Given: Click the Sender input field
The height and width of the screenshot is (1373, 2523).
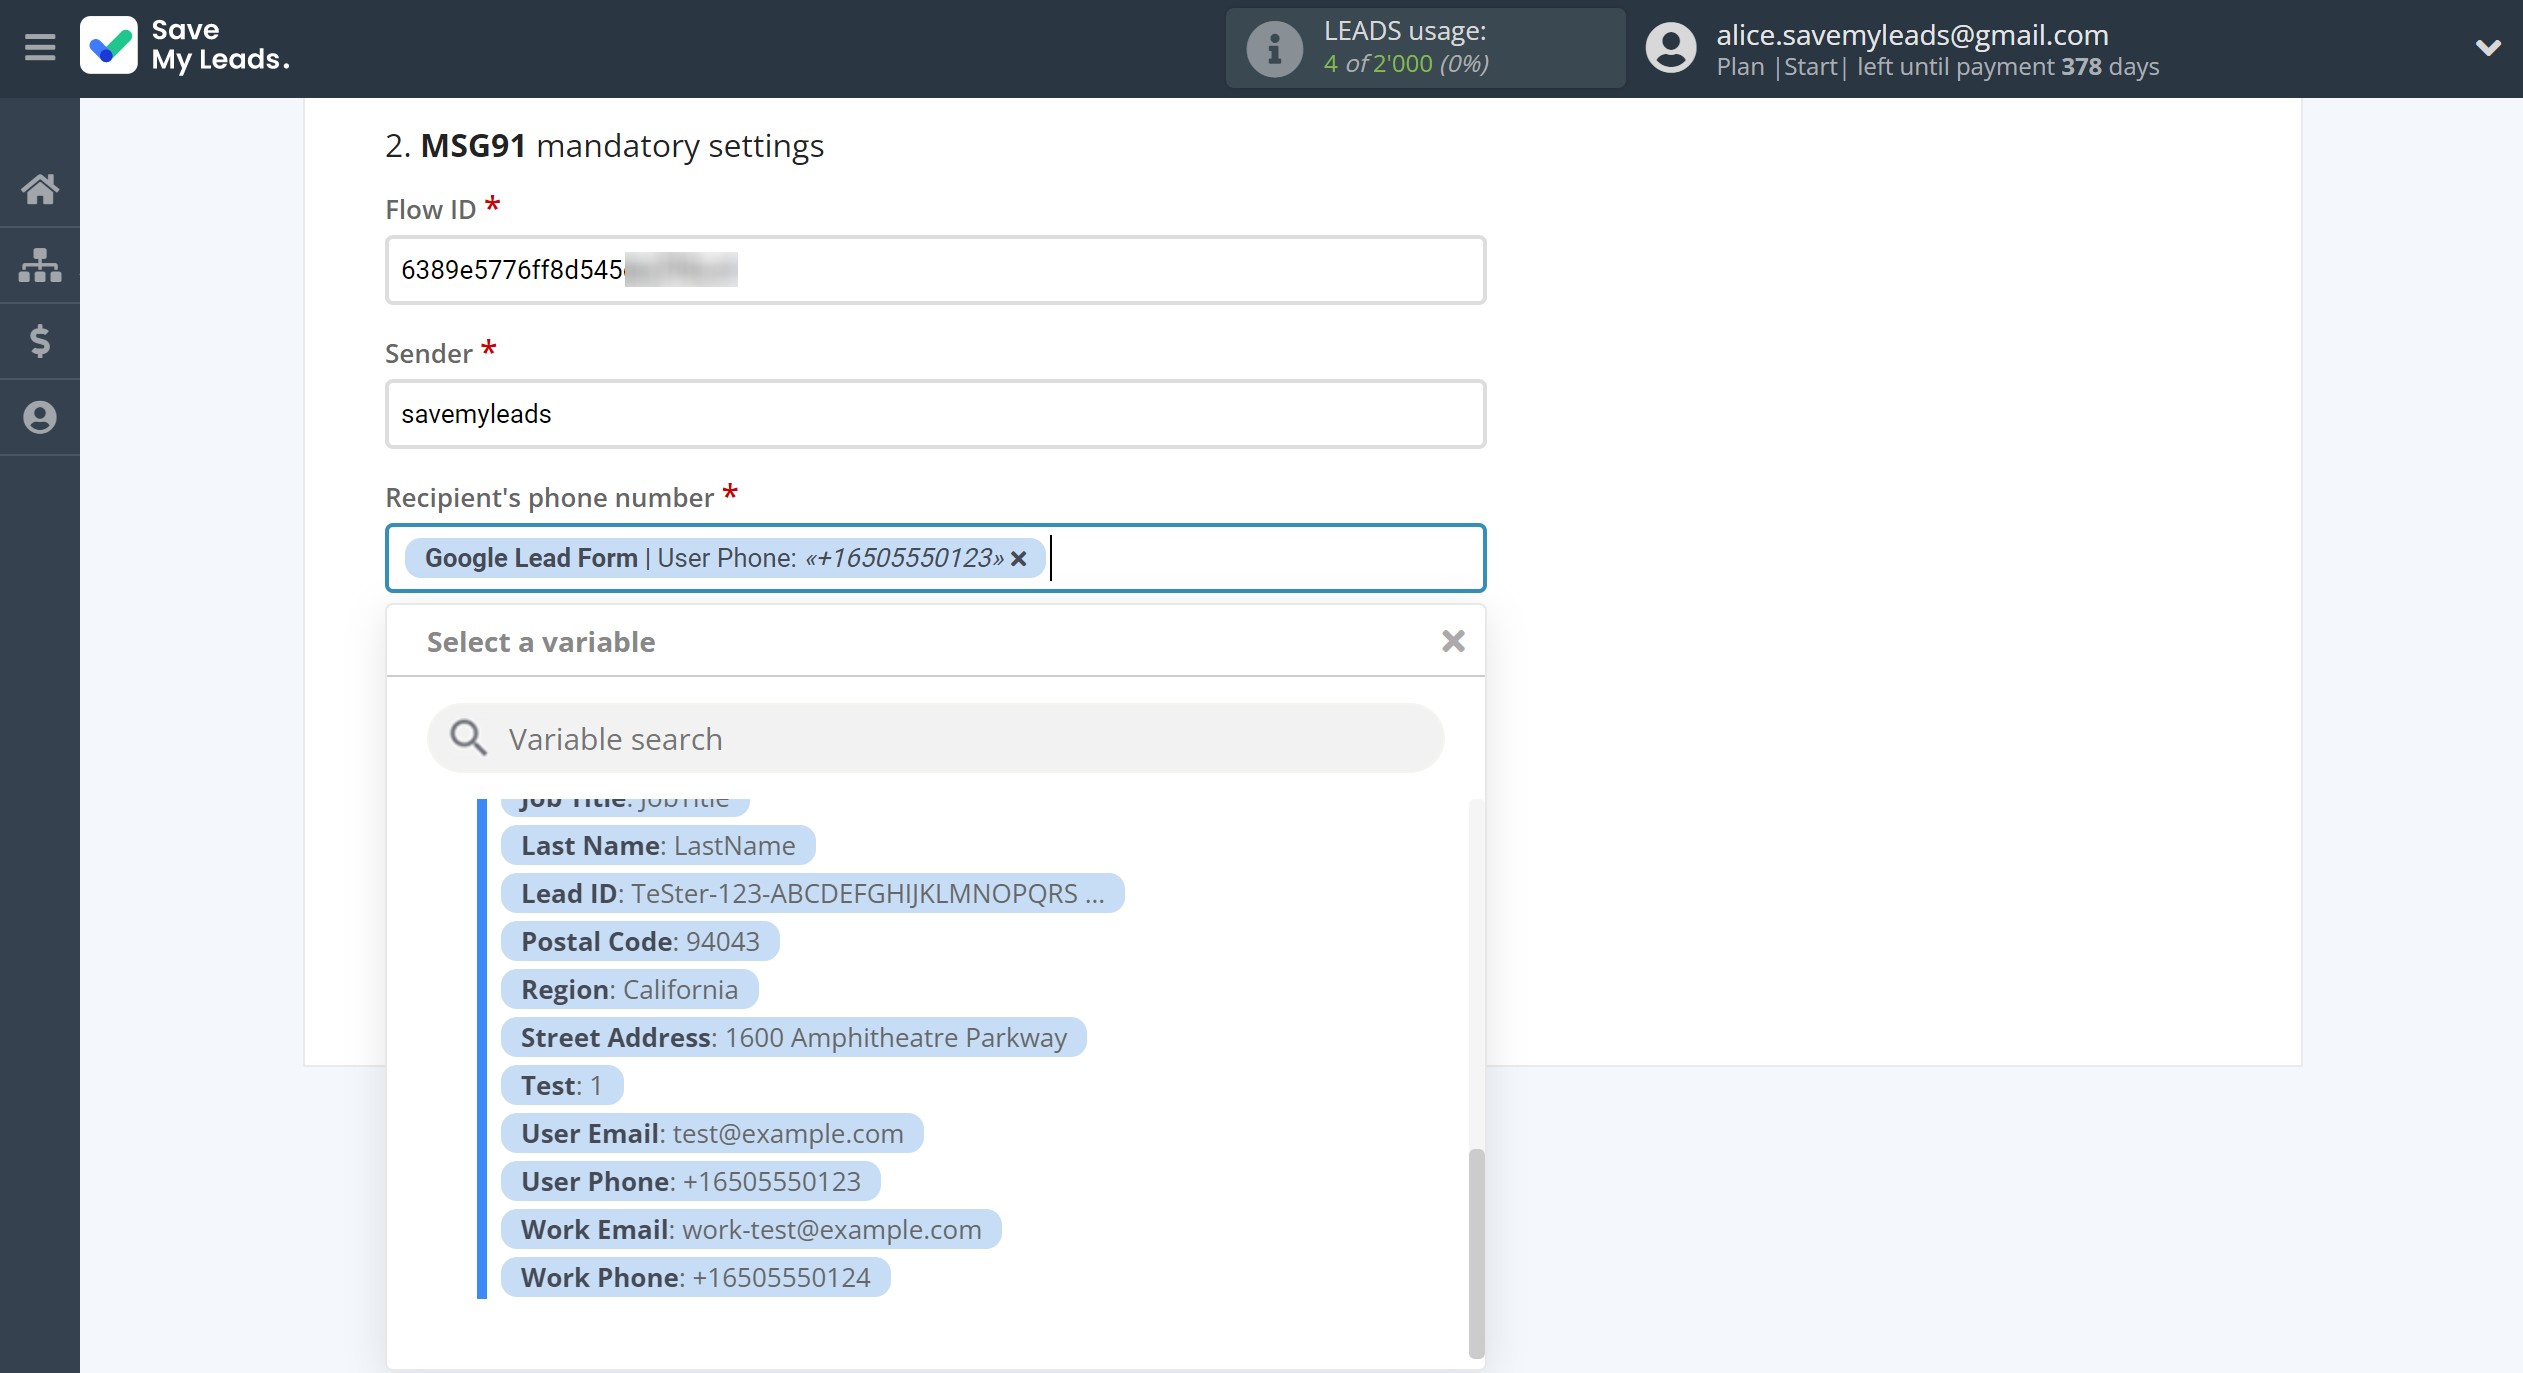Looking at the screenshot, I should tap(935, 414).
